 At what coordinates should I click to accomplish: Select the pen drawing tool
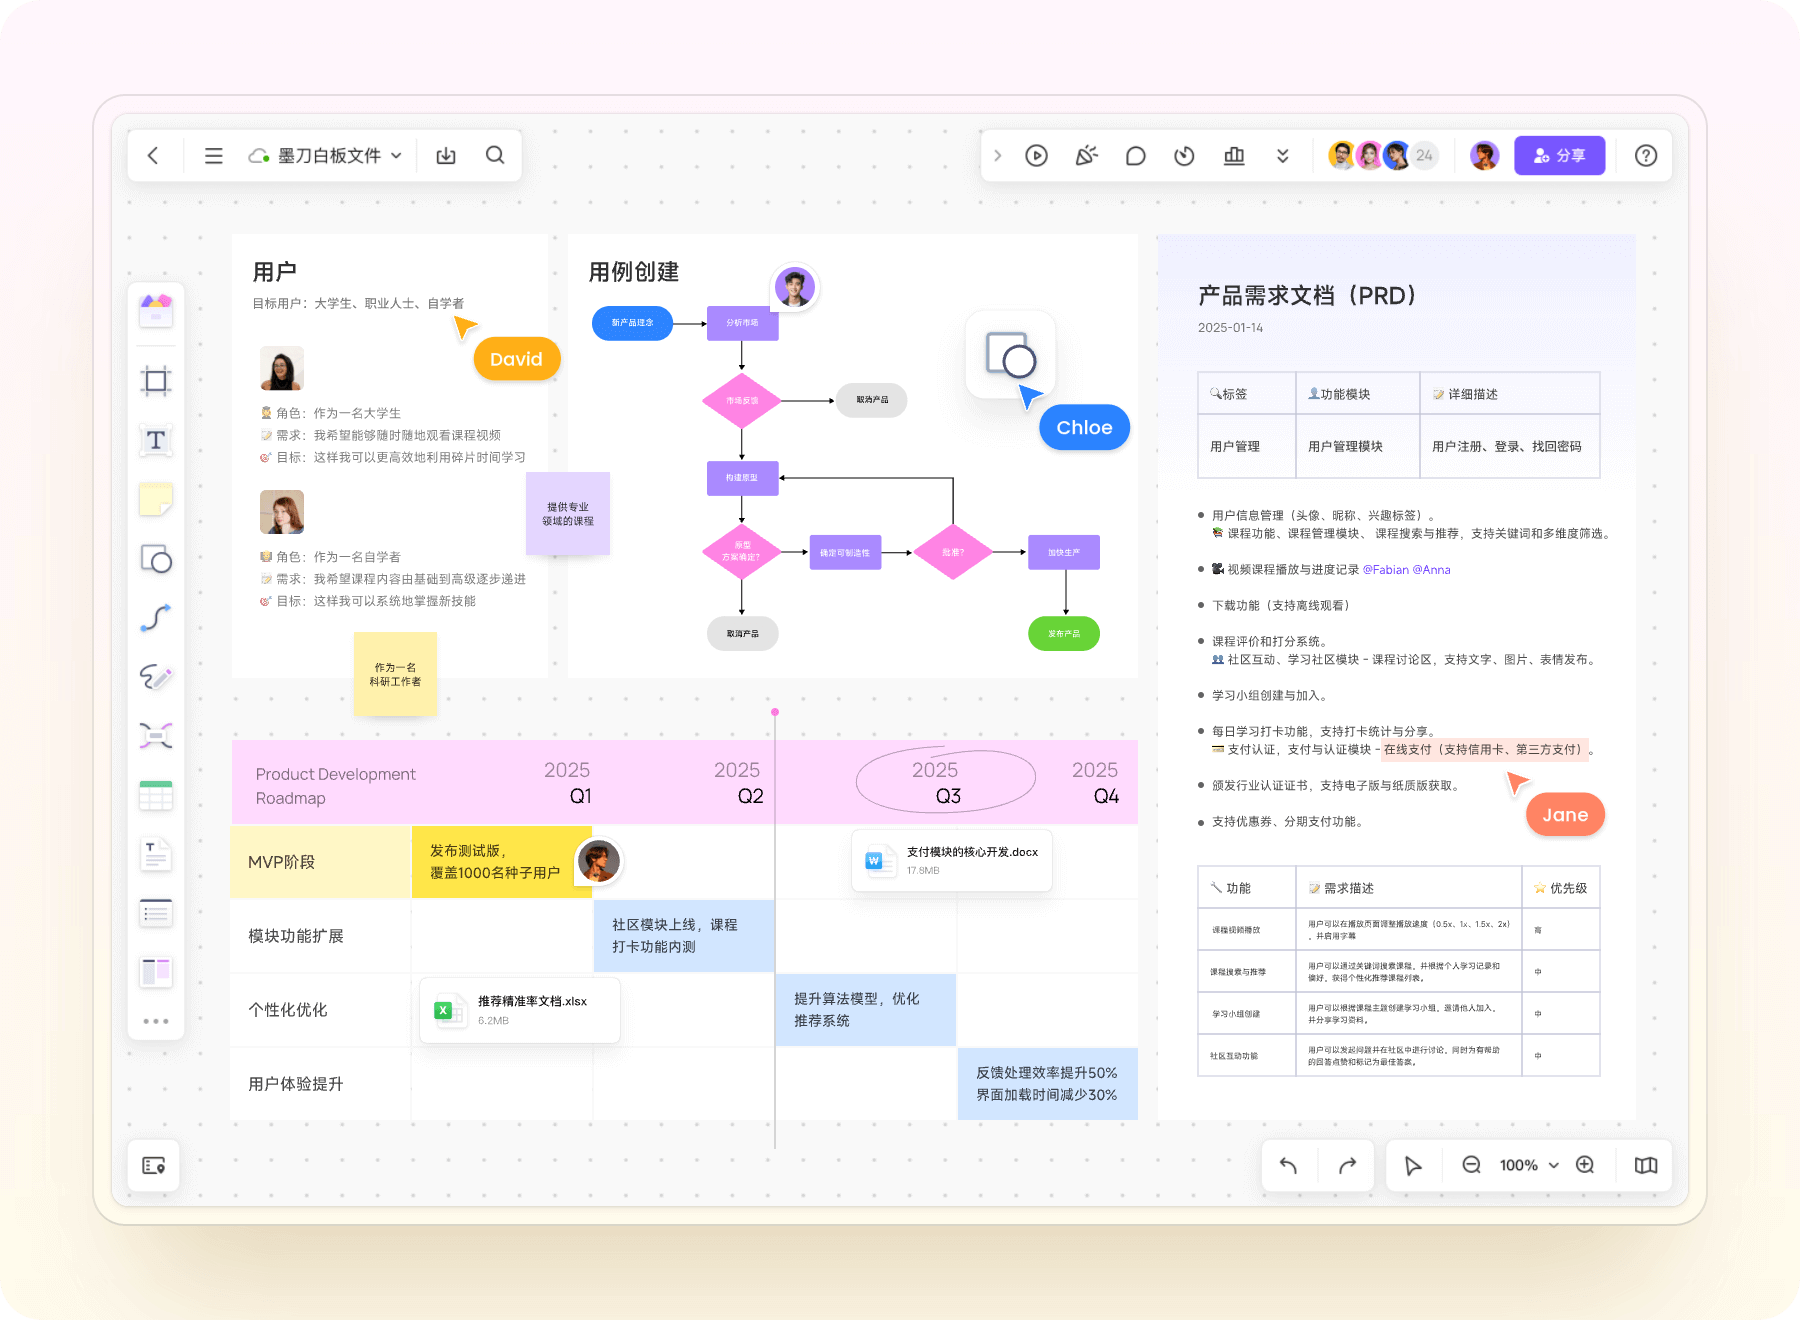(156, 677)
